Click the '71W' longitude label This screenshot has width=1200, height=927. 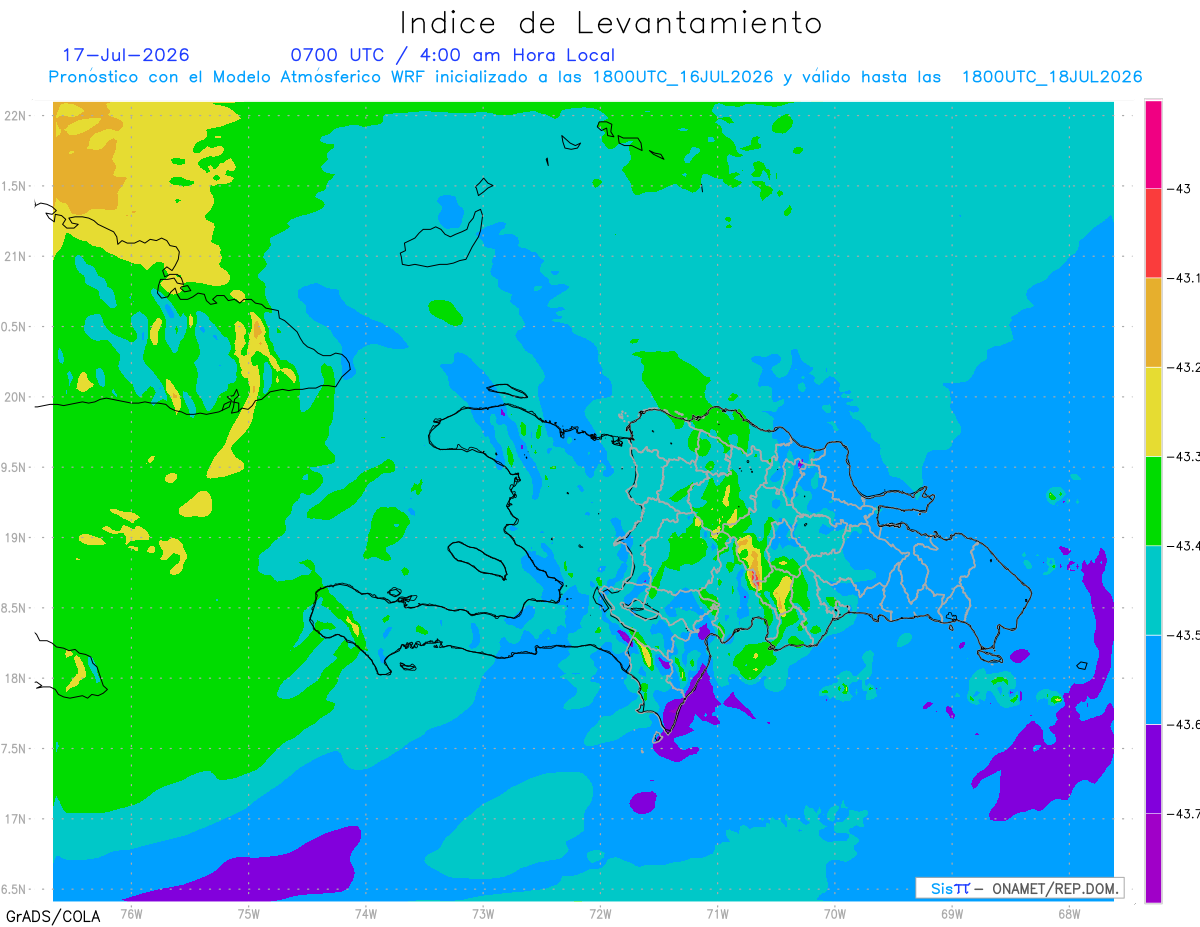click(x=717, y=912)
